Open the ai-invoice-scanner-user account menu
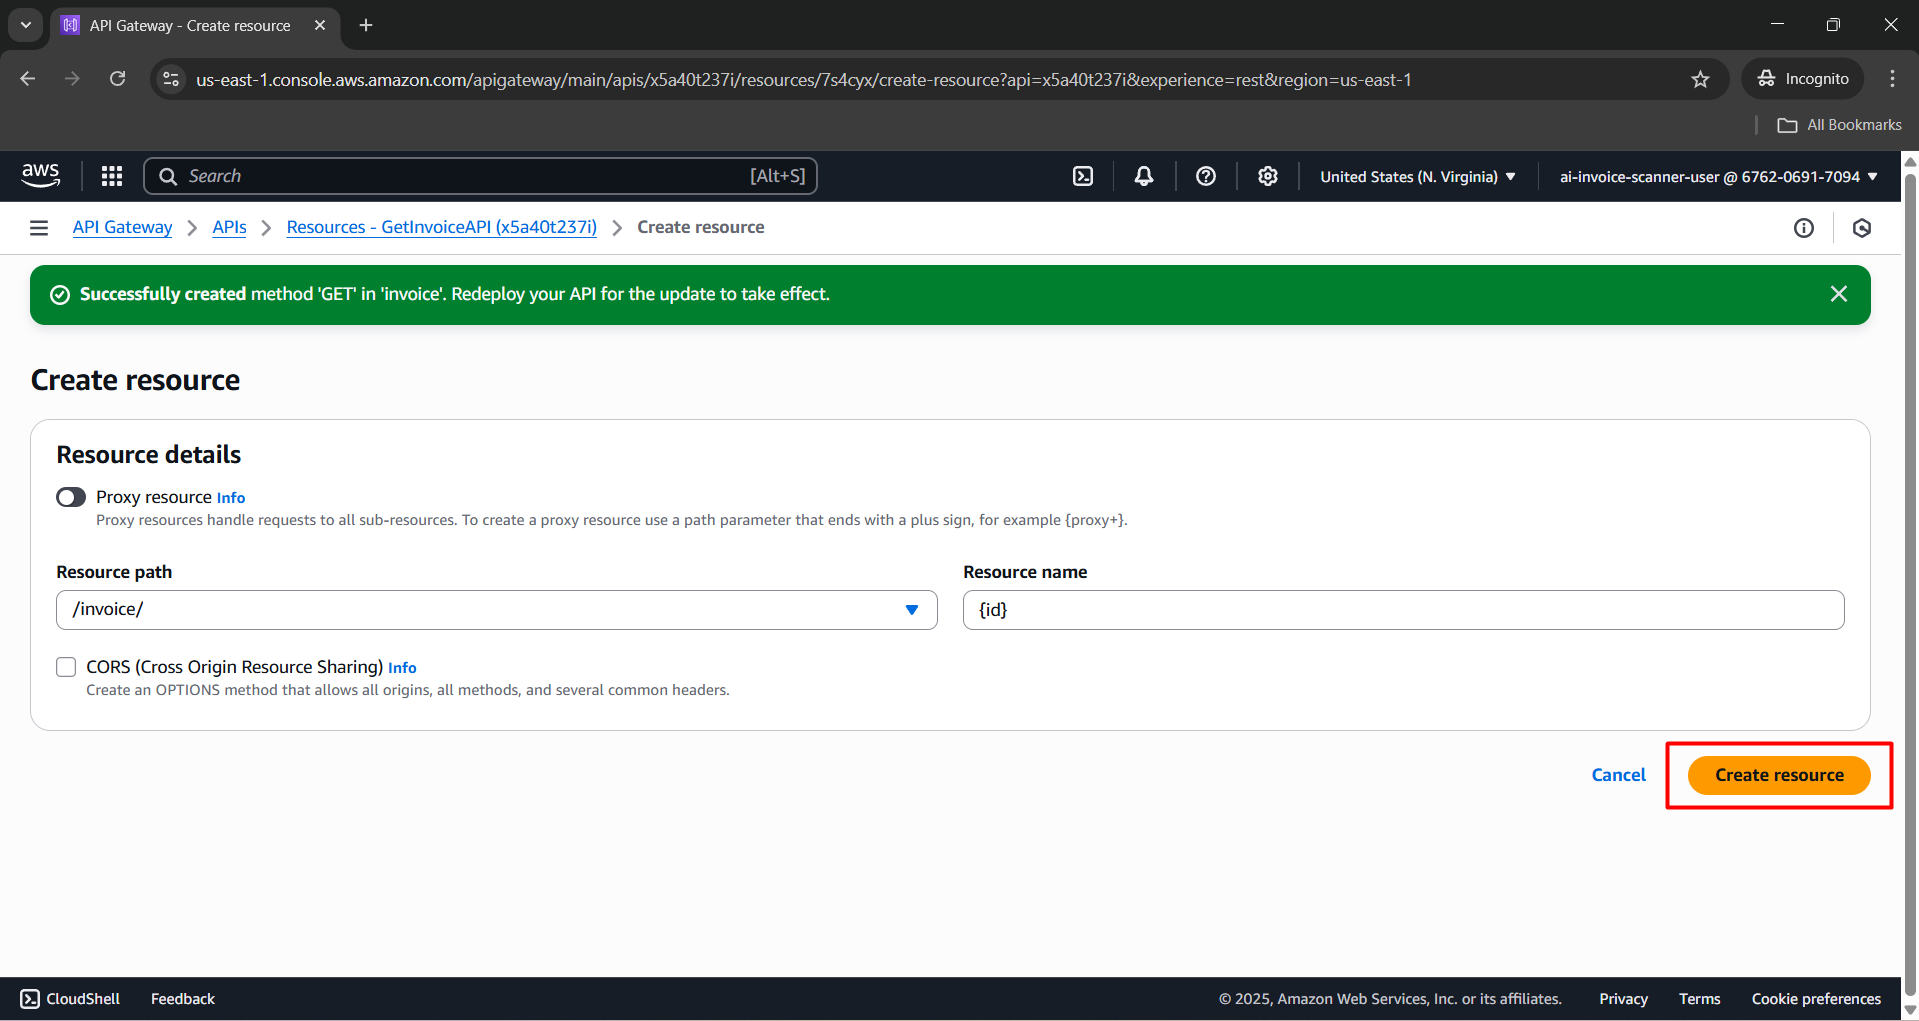The image size is (1919, 1021). tap(1718, 177)
